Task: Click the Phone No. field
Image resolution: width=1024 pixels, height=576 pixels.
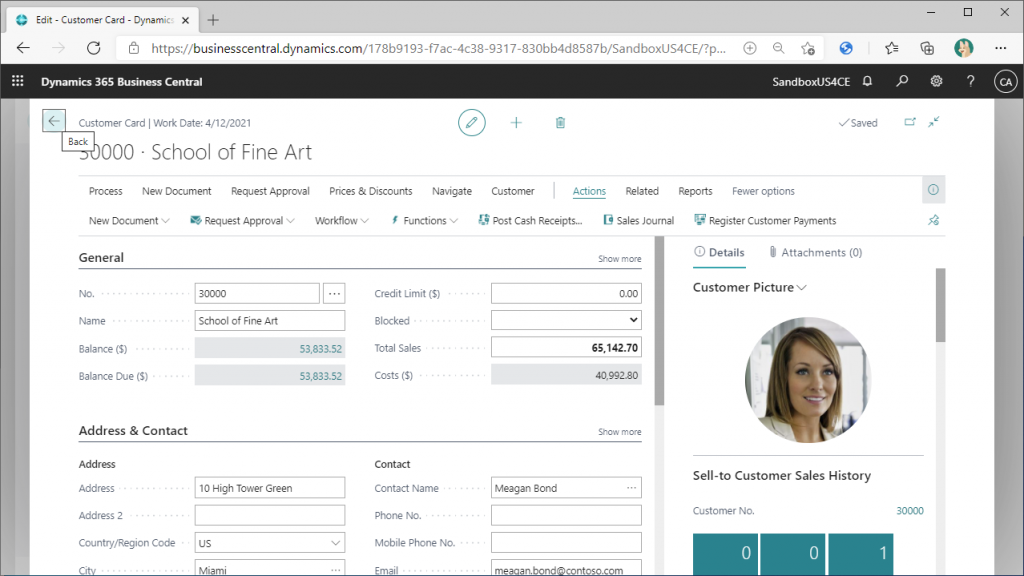Action: pyautogui.click(x=566, y=515)
